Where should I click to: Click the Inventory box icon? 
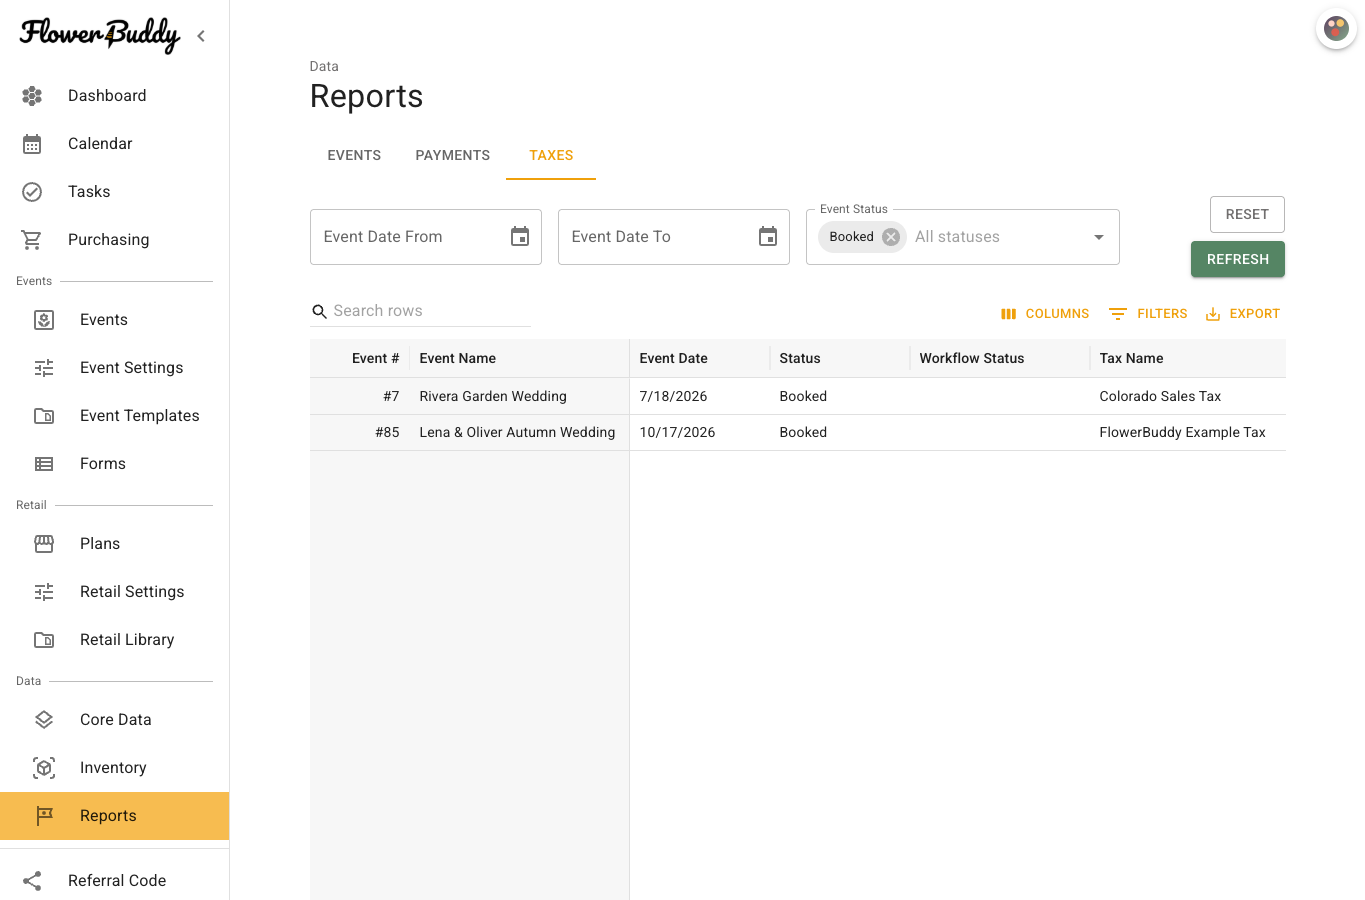(44, 768)
